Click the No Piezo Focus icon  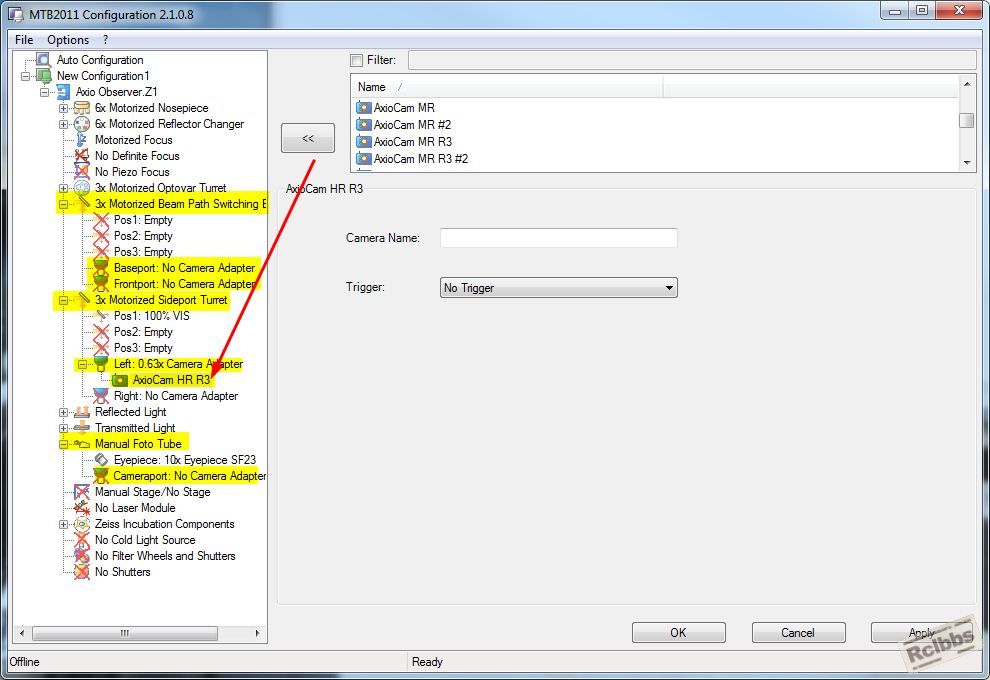(x=81, y=172)
